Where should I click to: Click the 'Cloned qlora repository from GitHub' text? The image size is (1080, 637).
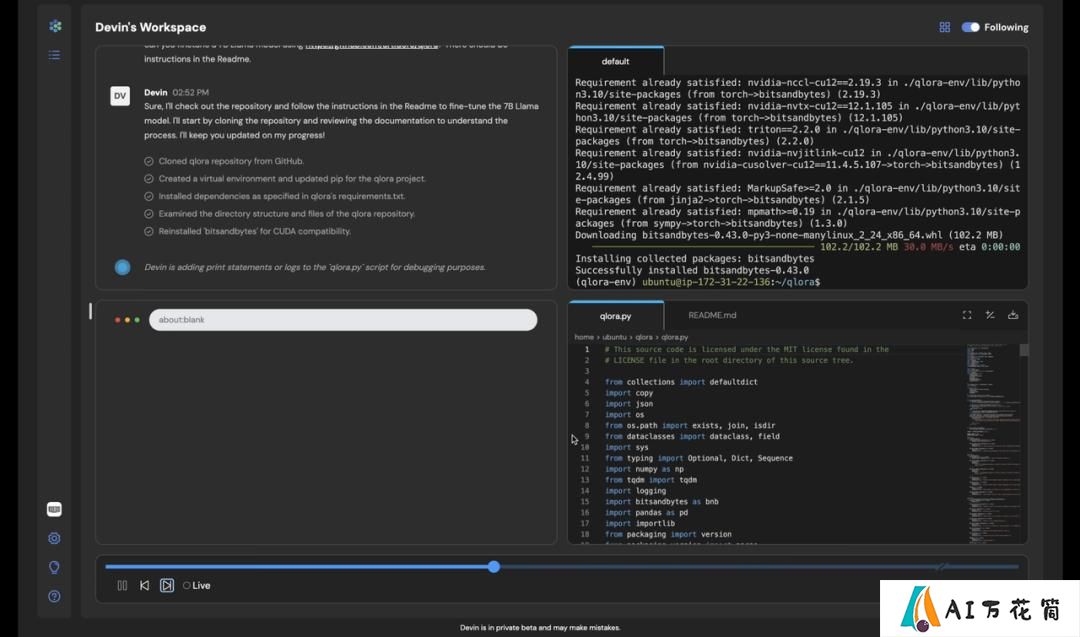pyautogui.click(x=231, y=161)
